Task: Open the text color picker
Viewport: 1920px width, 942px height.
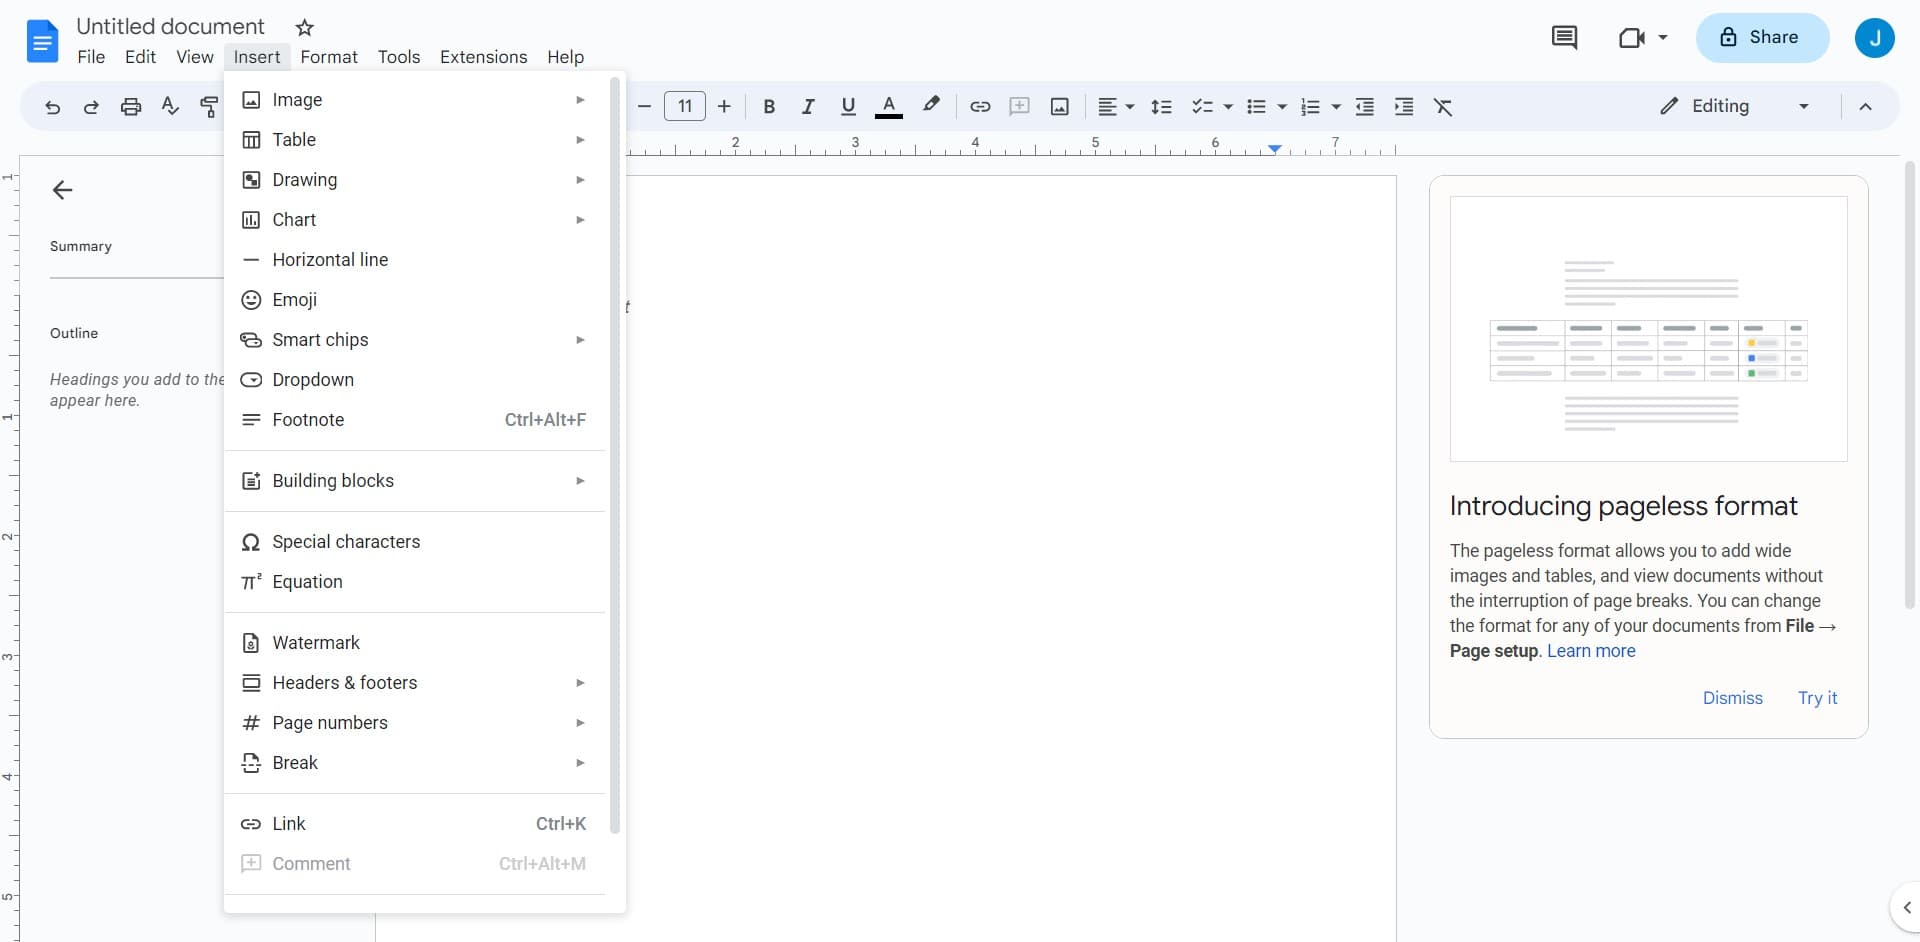Action: tap(890, 106)
